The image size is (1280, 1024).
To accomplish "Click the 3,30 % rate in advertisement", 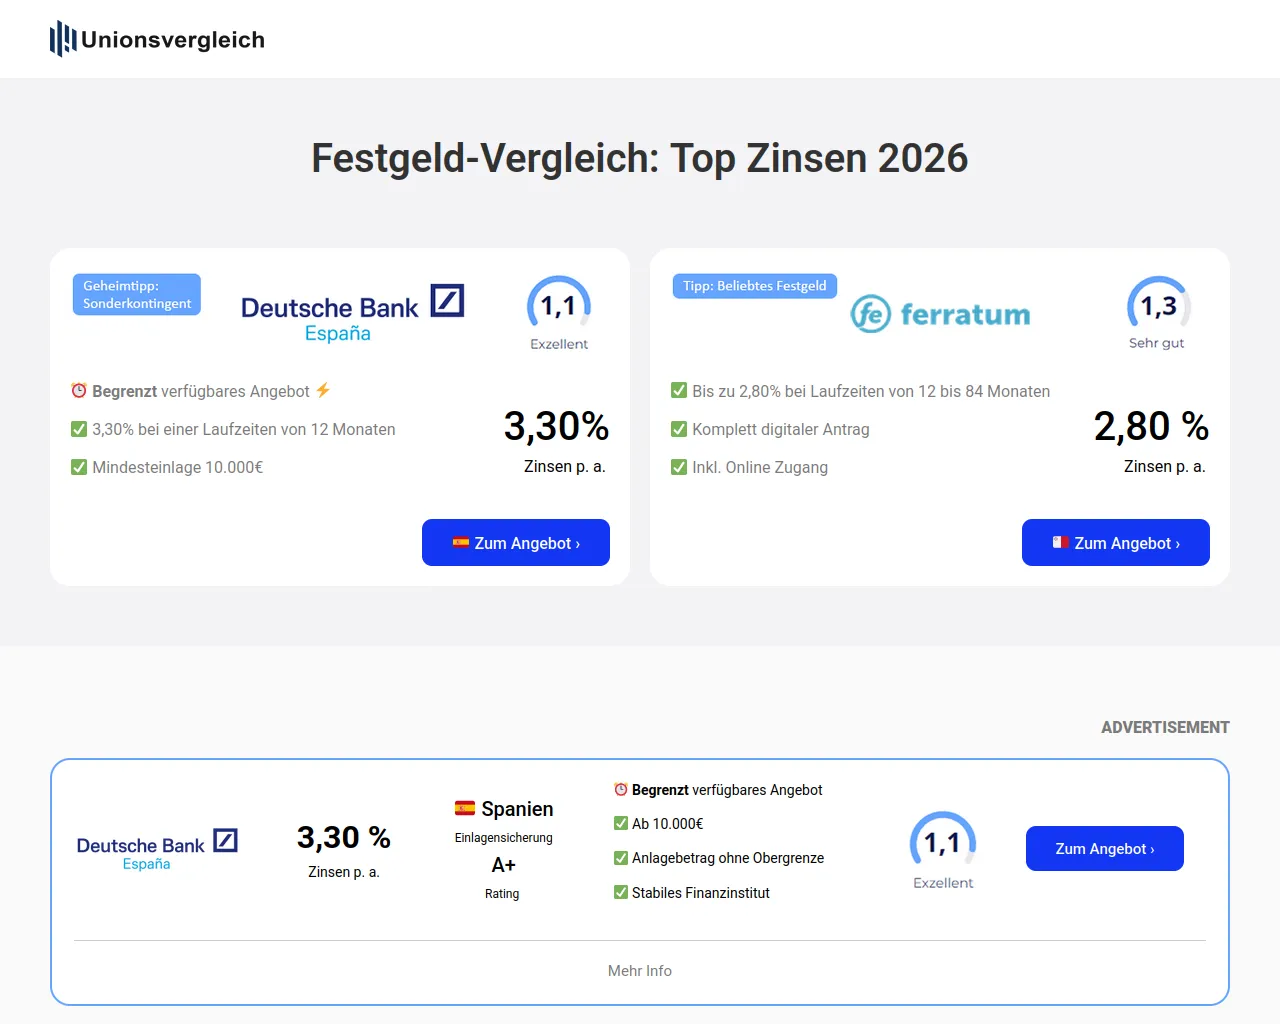I will (x=344, y=837).
